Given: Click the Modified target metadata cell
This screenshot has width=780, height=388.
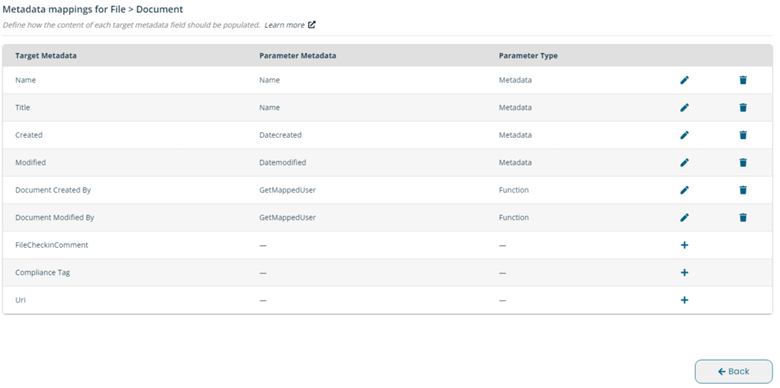Looking at the screenshot, I should [x=31, y=162].
